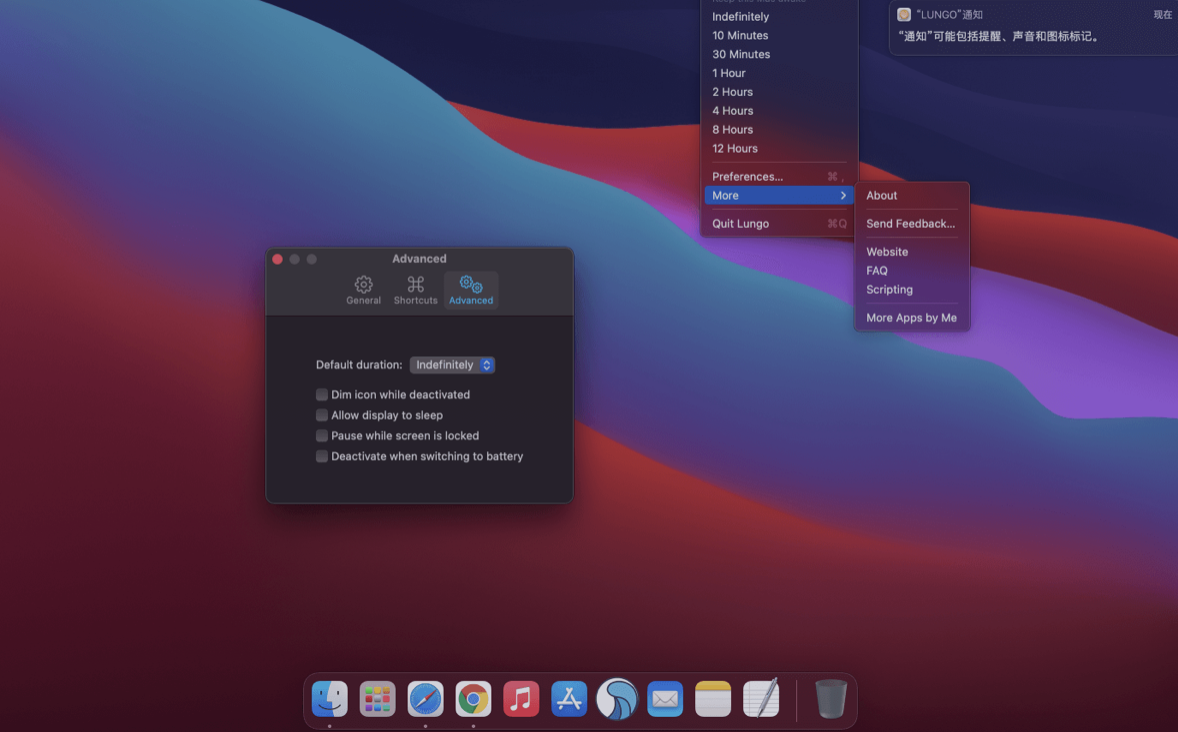Open "About" from the More submenu
The height and width of the screenshot is (732, 1178).
click(x=881, y=195)
